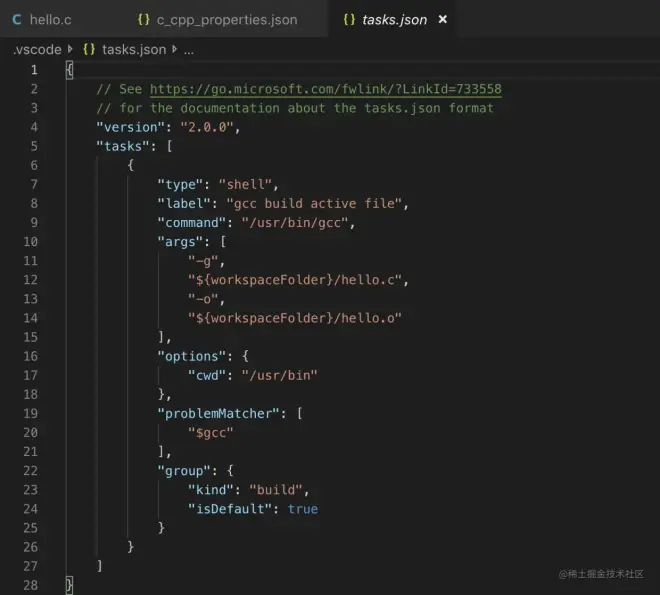Click the "cwd" key text
Image resolution: width=660 pixels, height=595 pixels.
tap(207, 375)
